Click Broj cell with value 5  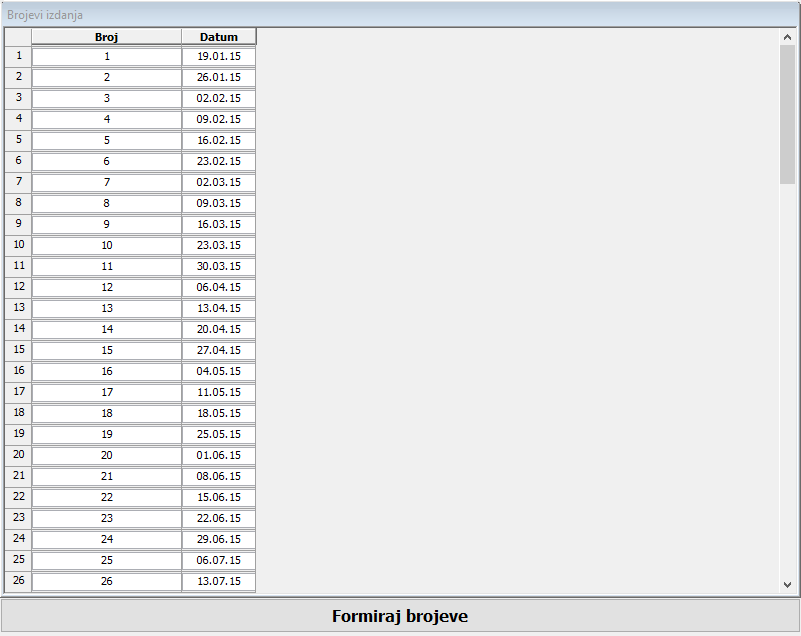click(x=107, y=141)
